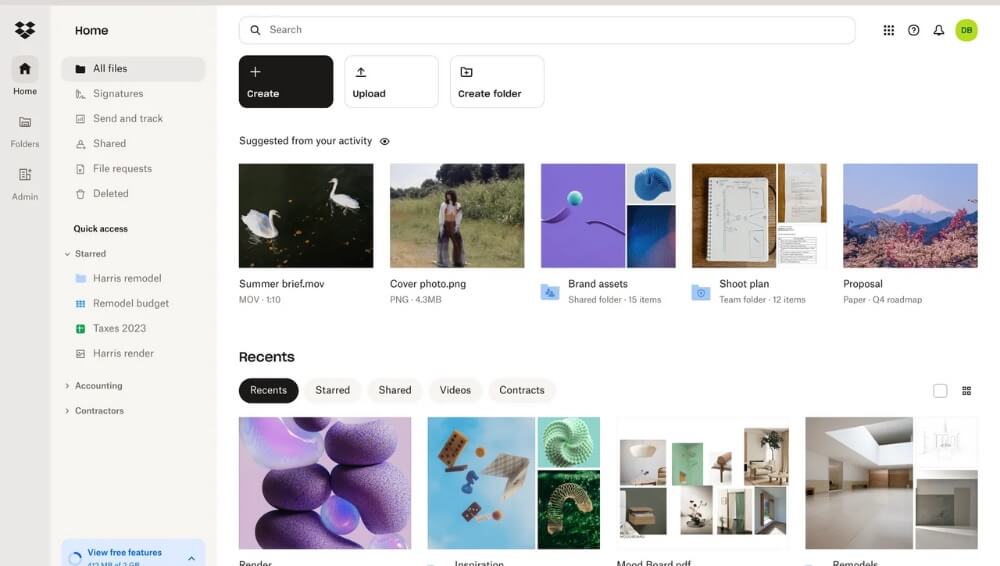Screen dimensions: 1000x566
Task: Open the Shoot plan folder thumbnail
Action: tap(759, 216)
